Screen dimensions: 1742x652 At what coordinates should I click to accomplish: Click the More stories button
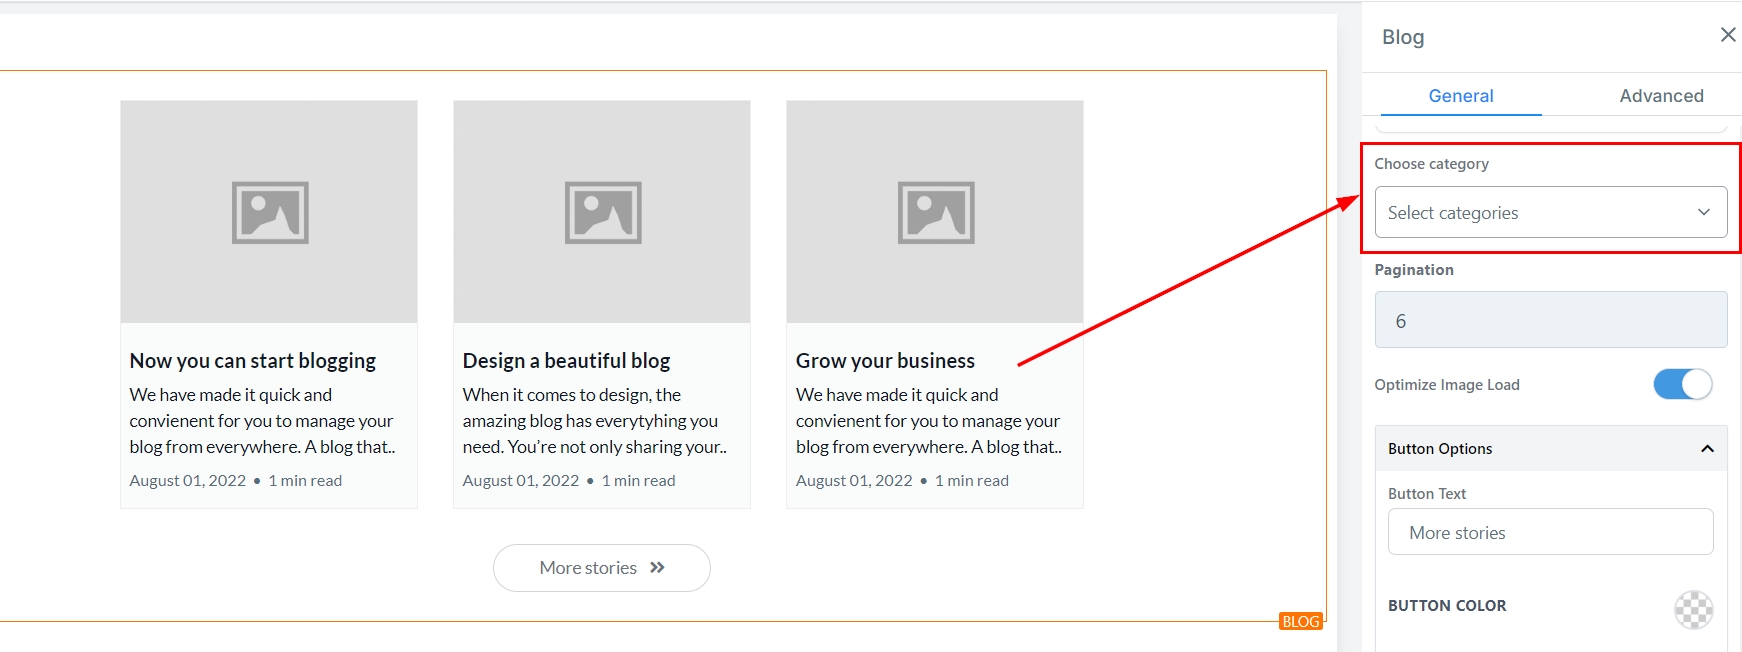[x=601, y=568]
